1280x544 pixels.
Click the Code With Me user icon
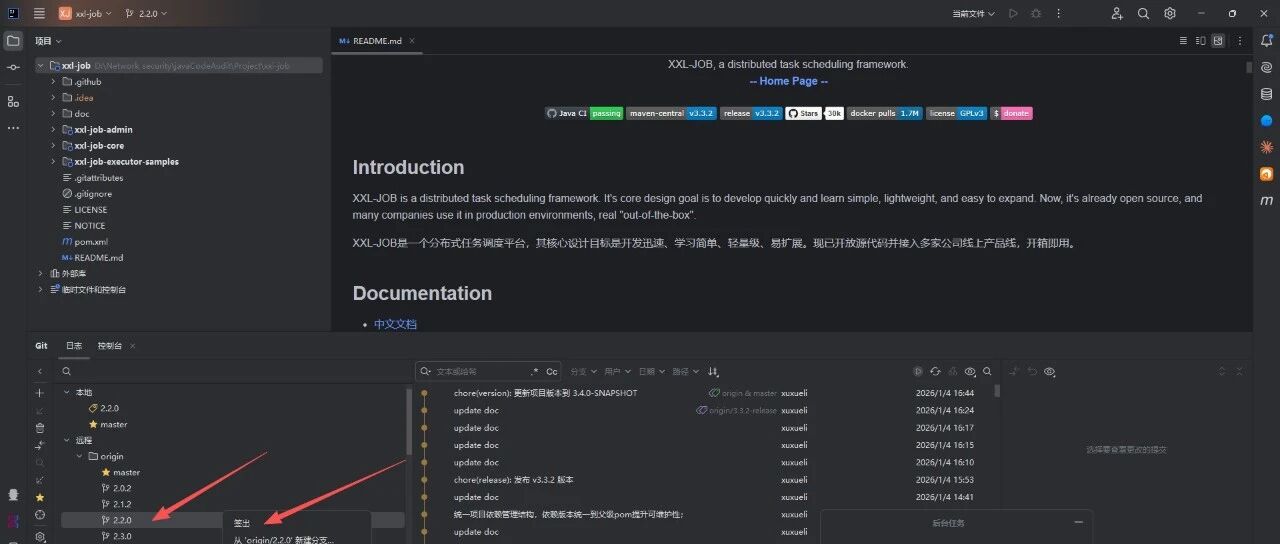pyautogui.click(x=1117, y=14)
